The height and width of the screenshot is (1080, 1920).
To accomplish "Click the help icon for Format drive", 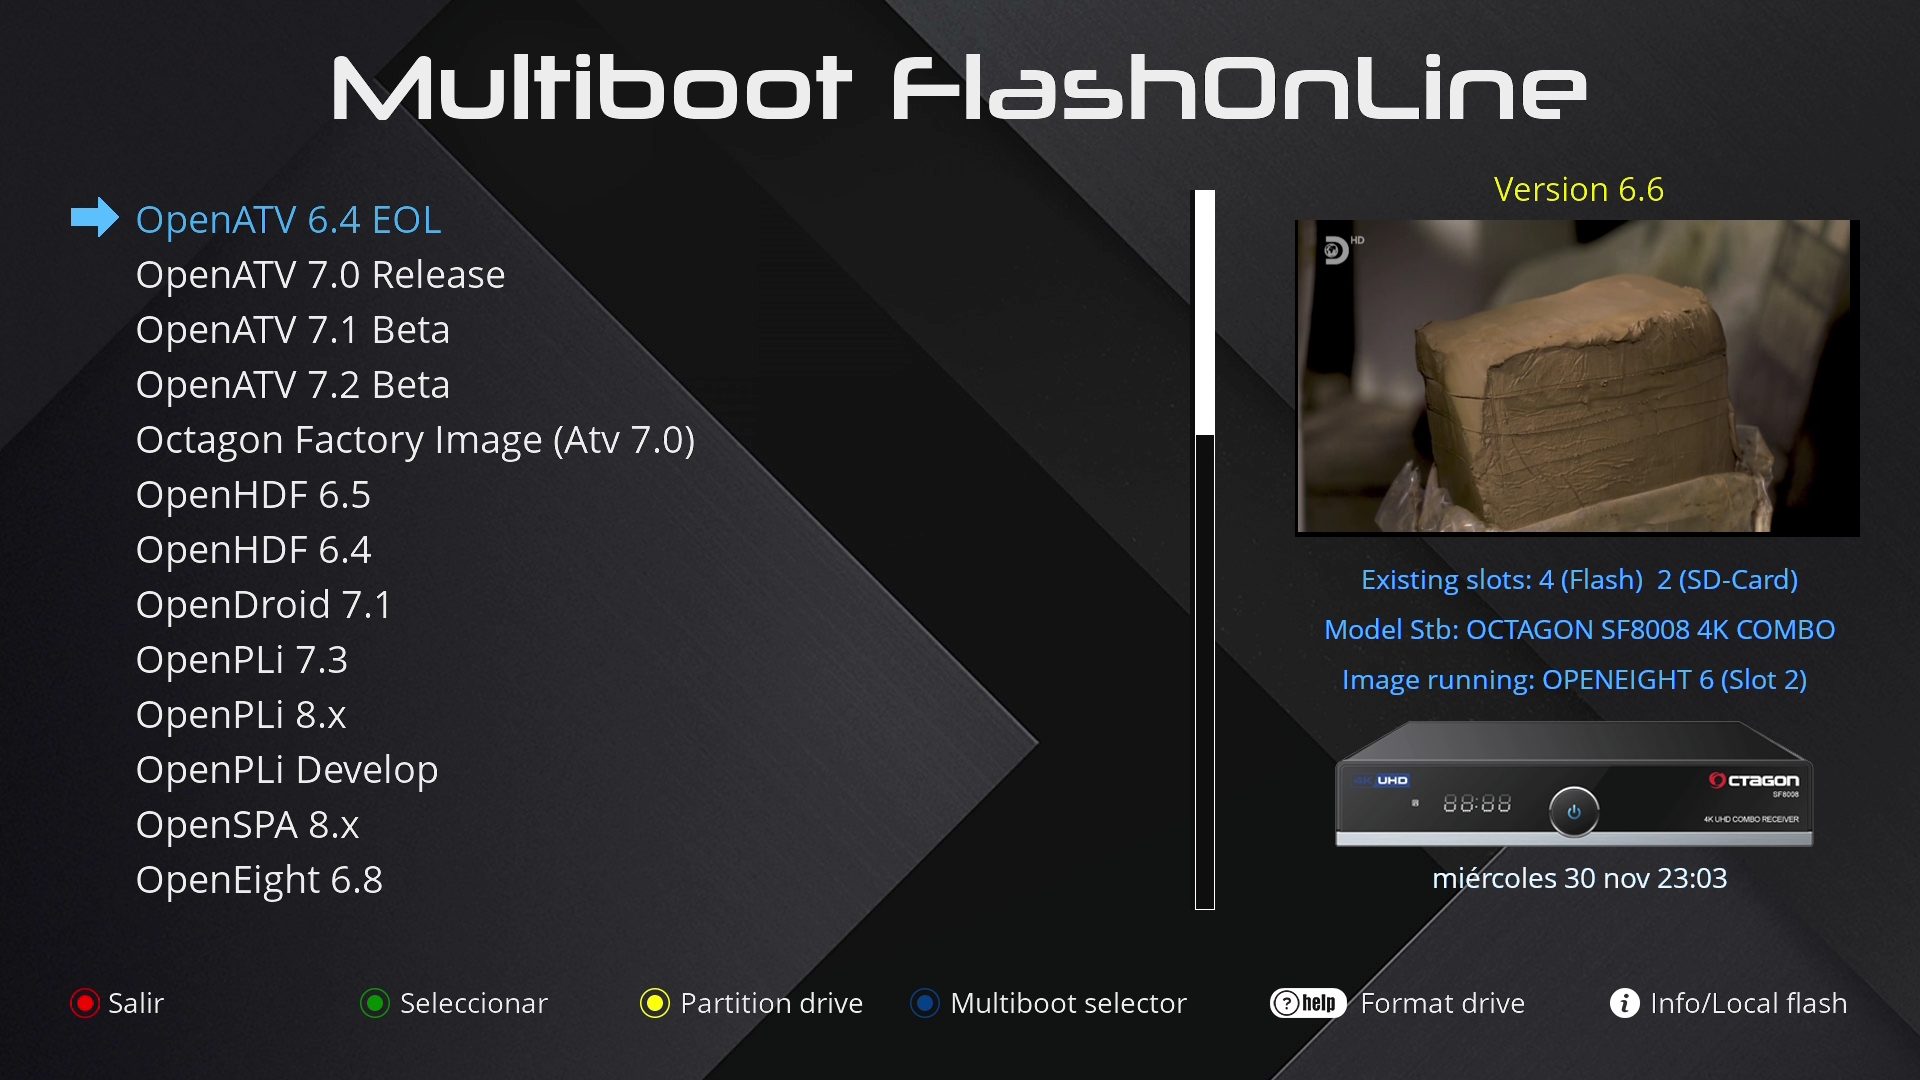I will pos(1308,1003).
